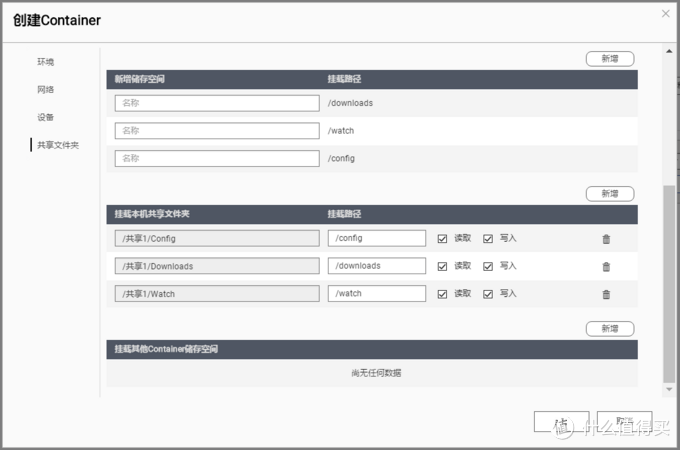The width and height of the screenshot is (680, 450).
Task: Click 新增 above 挂载其他Container储存空间 table
Action: [610, 329]
